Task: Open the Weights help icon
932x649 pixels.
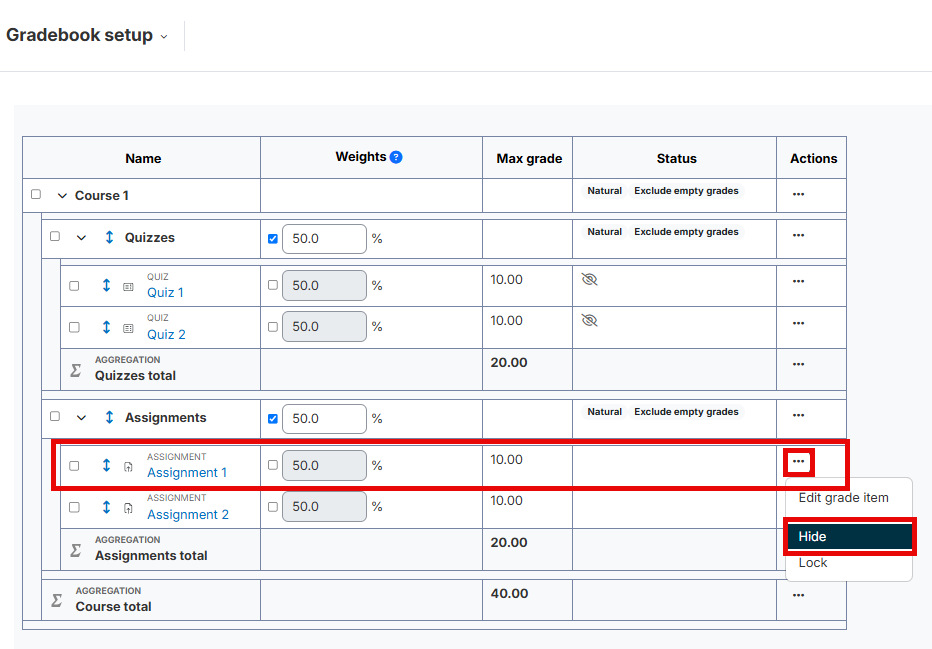Action: coord(396,157)
